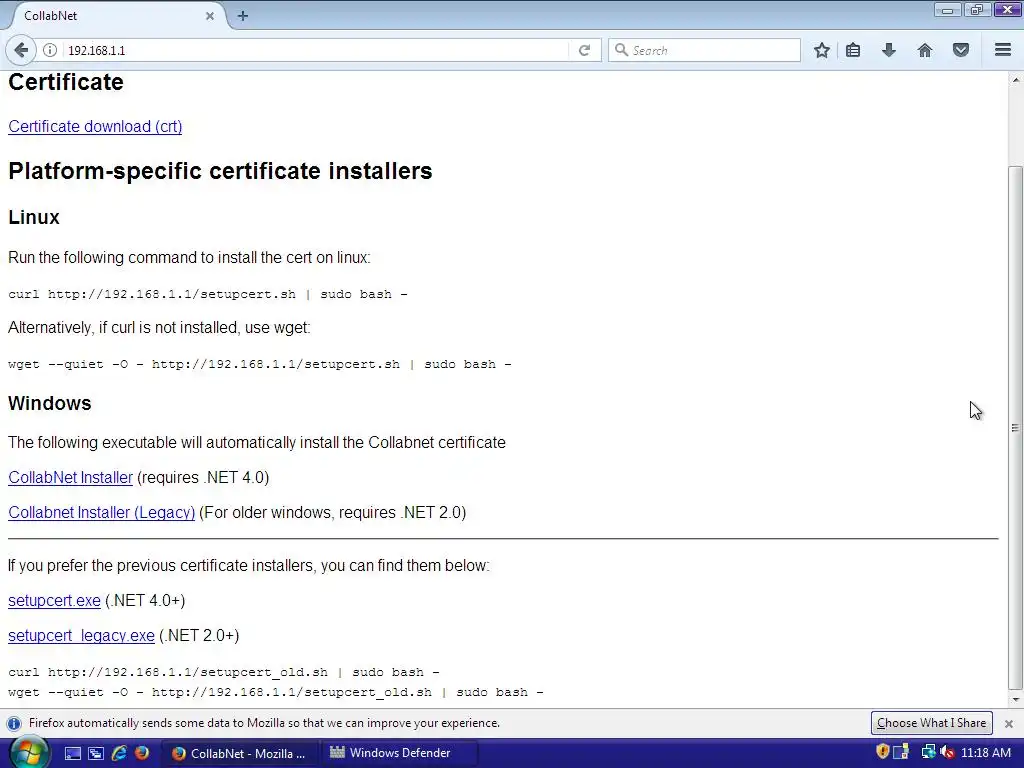The width and height of the screenshot is (1024, 768).
Task: Save page to Pocket icon
Action: tap(961, 50)
